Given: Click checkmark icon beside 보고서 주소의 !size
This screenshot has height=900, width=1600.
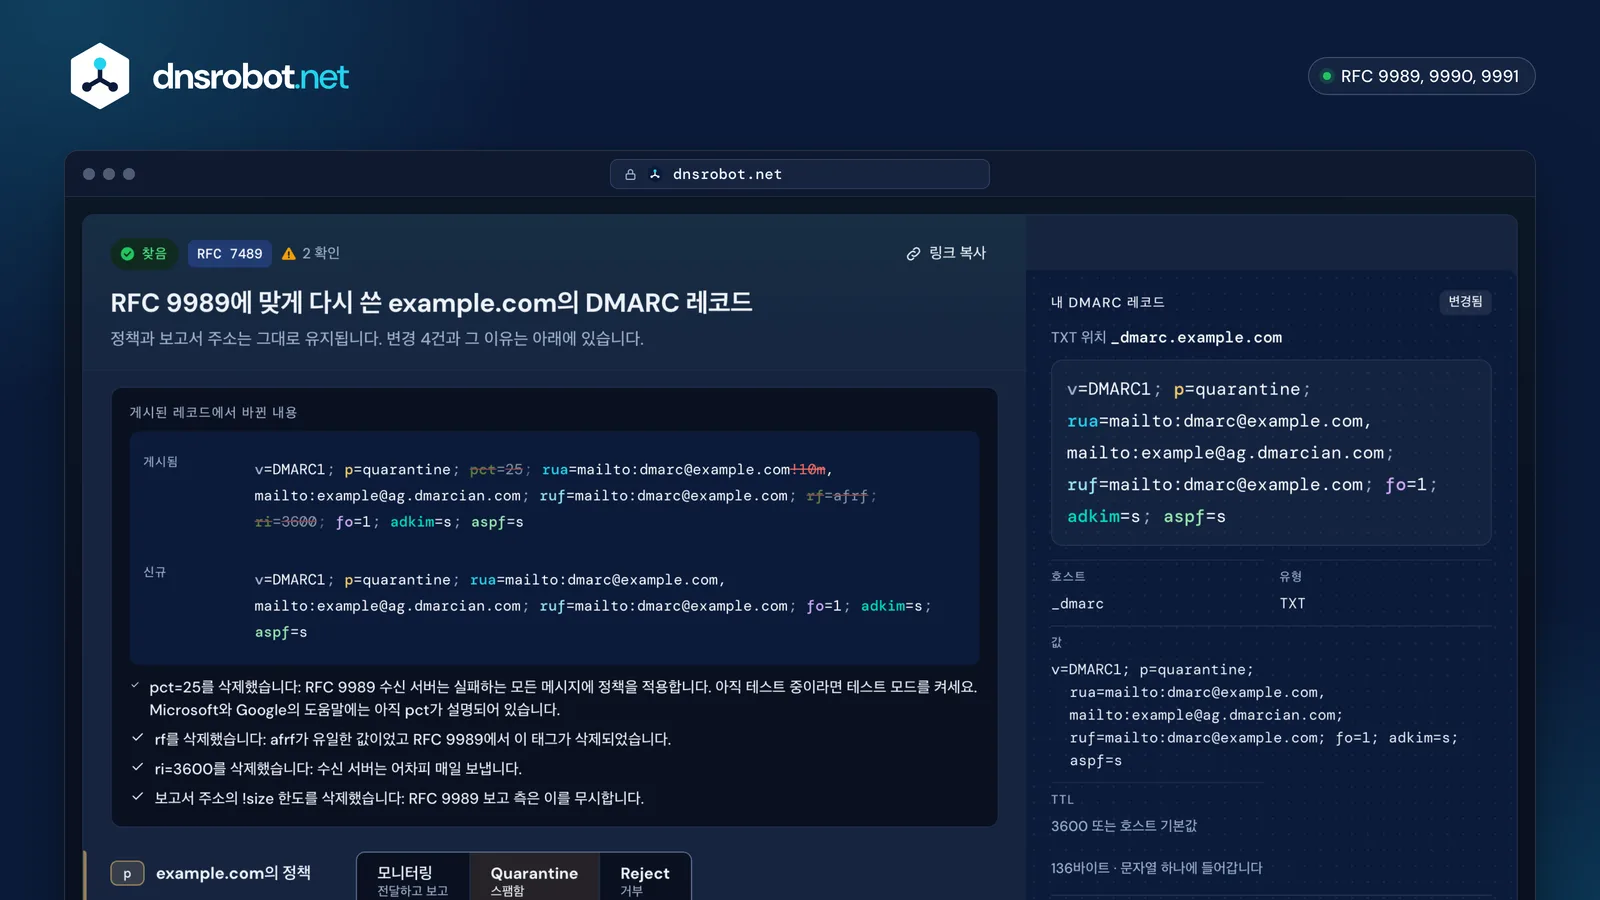Looking at the screenshot, I should tap(137, 797).
